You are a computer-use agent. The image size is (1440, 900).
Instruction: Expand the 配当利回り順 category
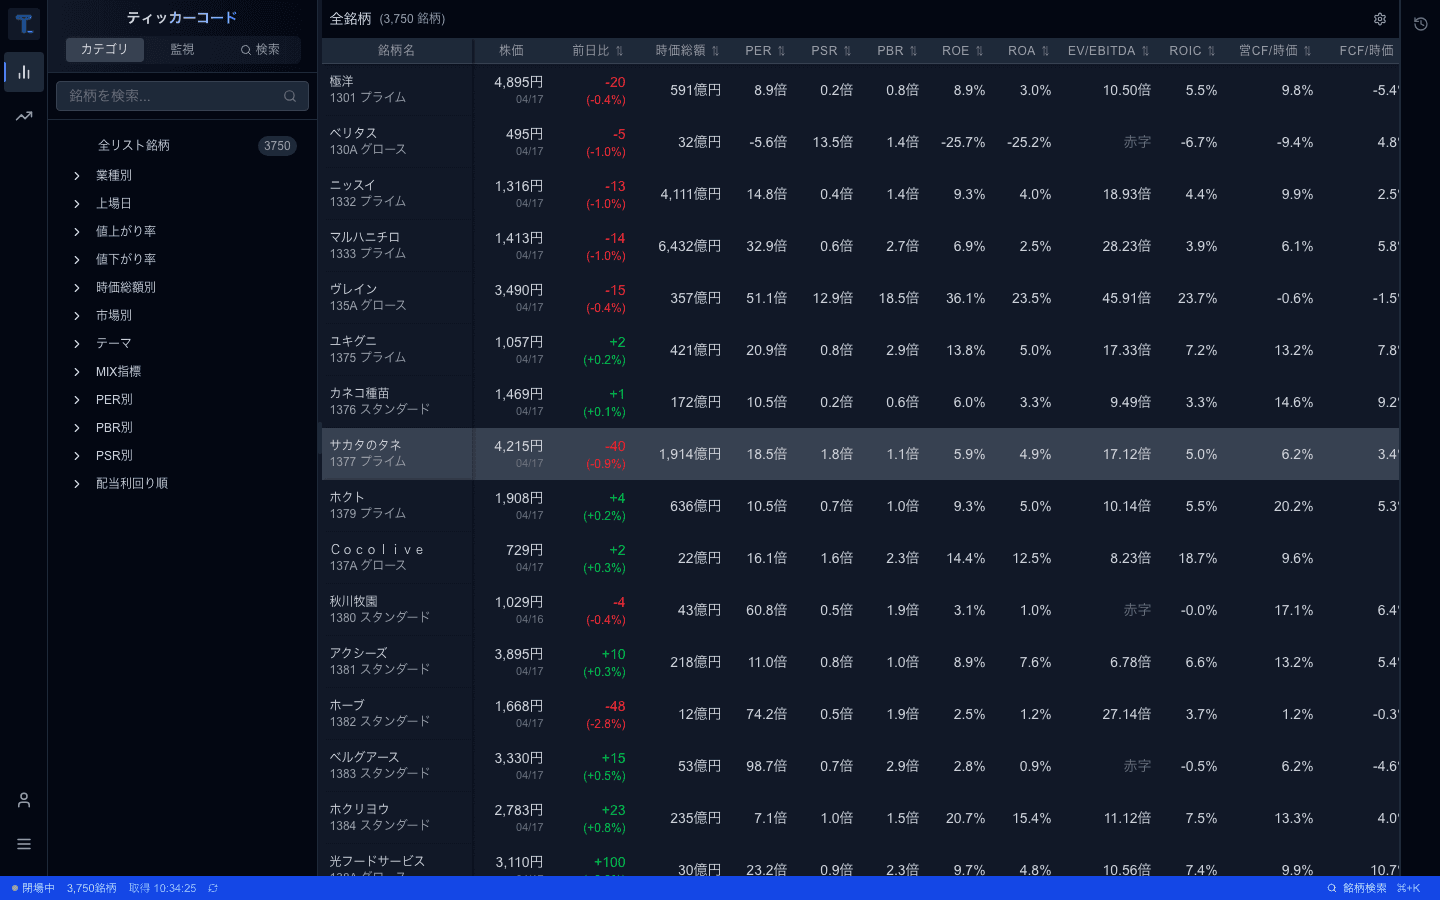click(77, 484)
